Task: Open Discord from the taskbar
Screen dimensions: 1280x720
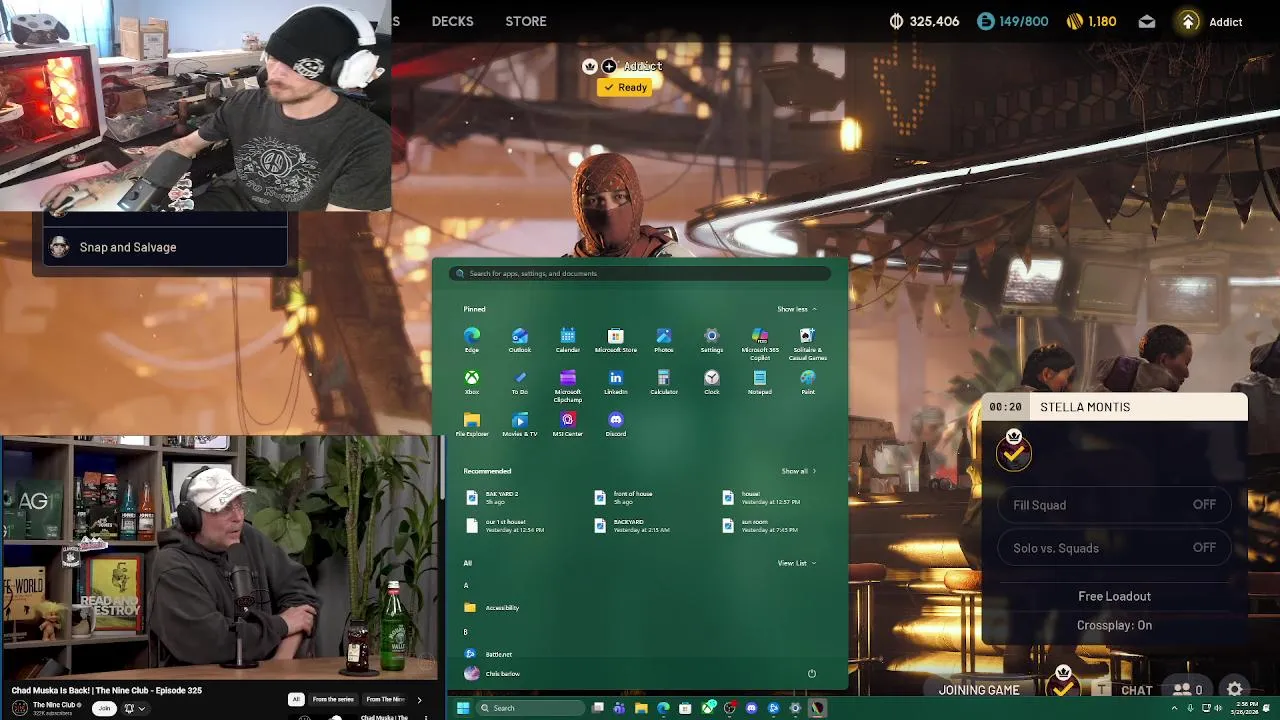Action: (x=751, y=708)
